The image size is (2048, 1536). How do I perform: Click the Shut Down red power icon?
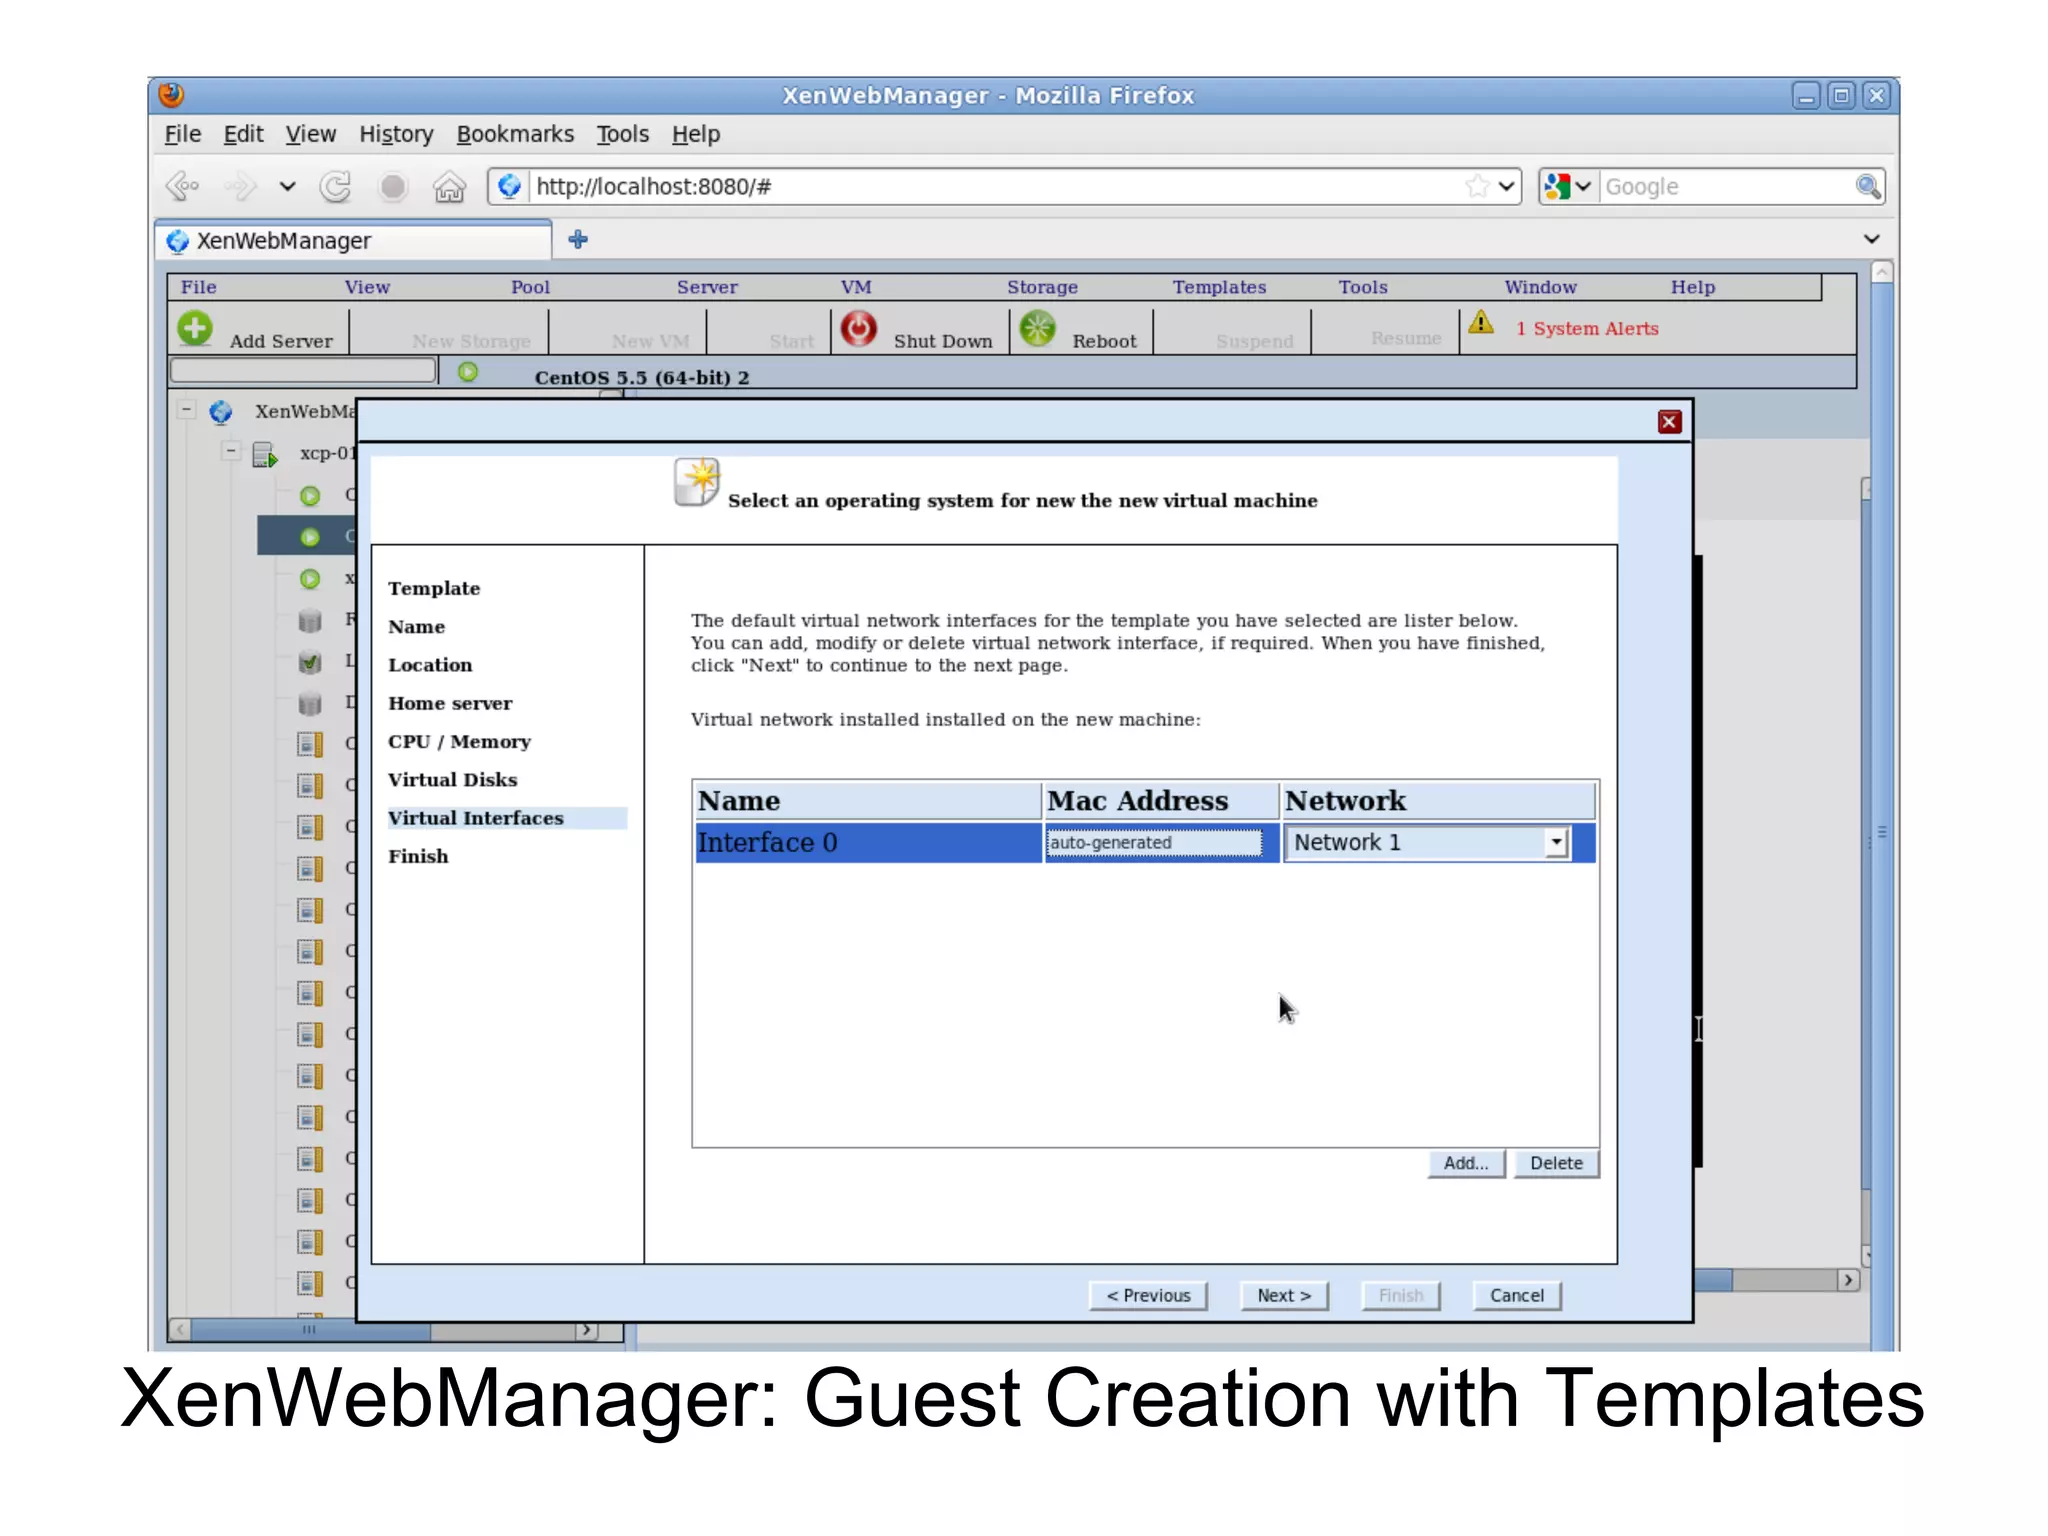coord(858,328)
